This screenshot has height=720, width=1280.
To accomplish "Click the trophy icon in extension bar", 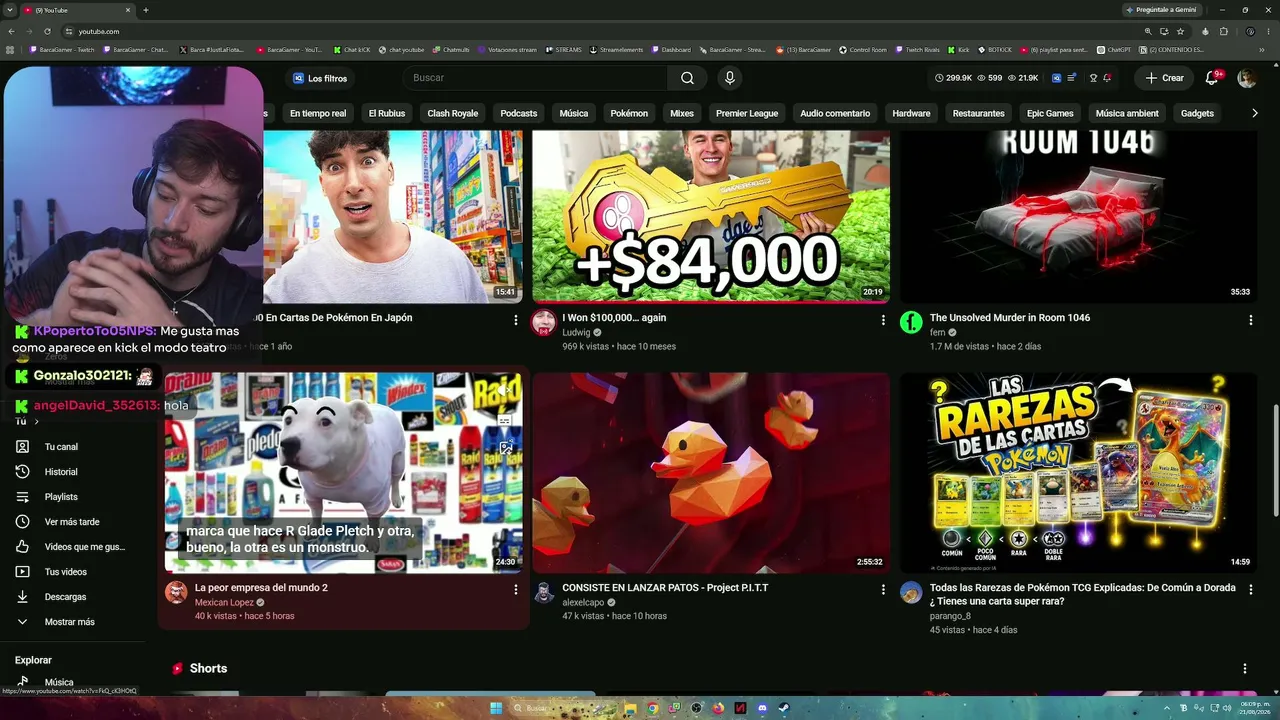I will point(1093,78).
